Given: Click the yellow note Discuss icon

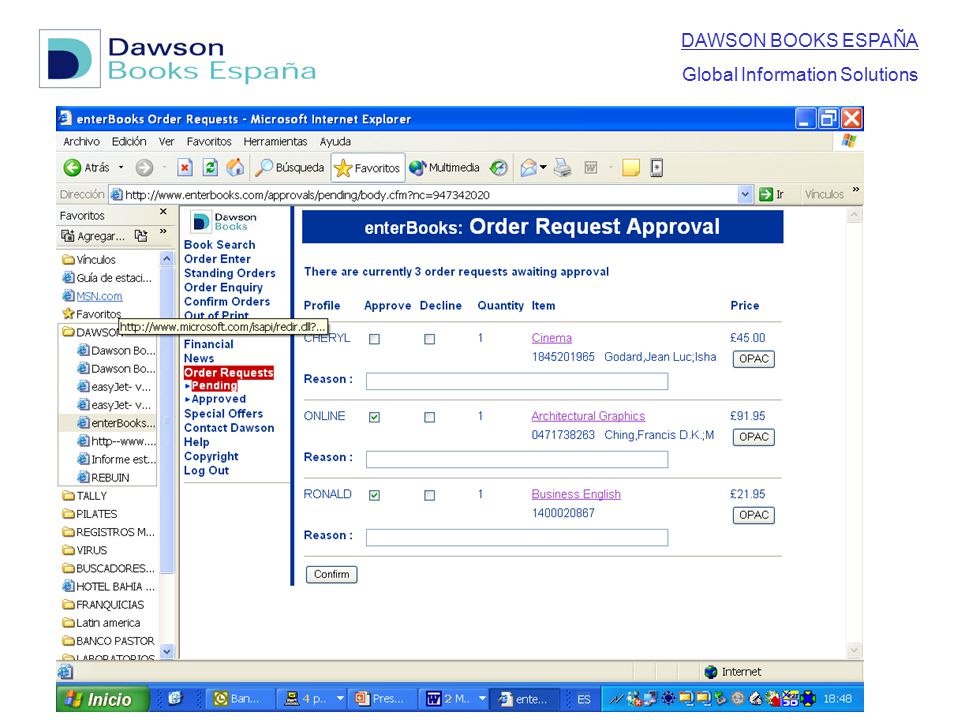Looking at the screenshot, I should tap(631, 167).
